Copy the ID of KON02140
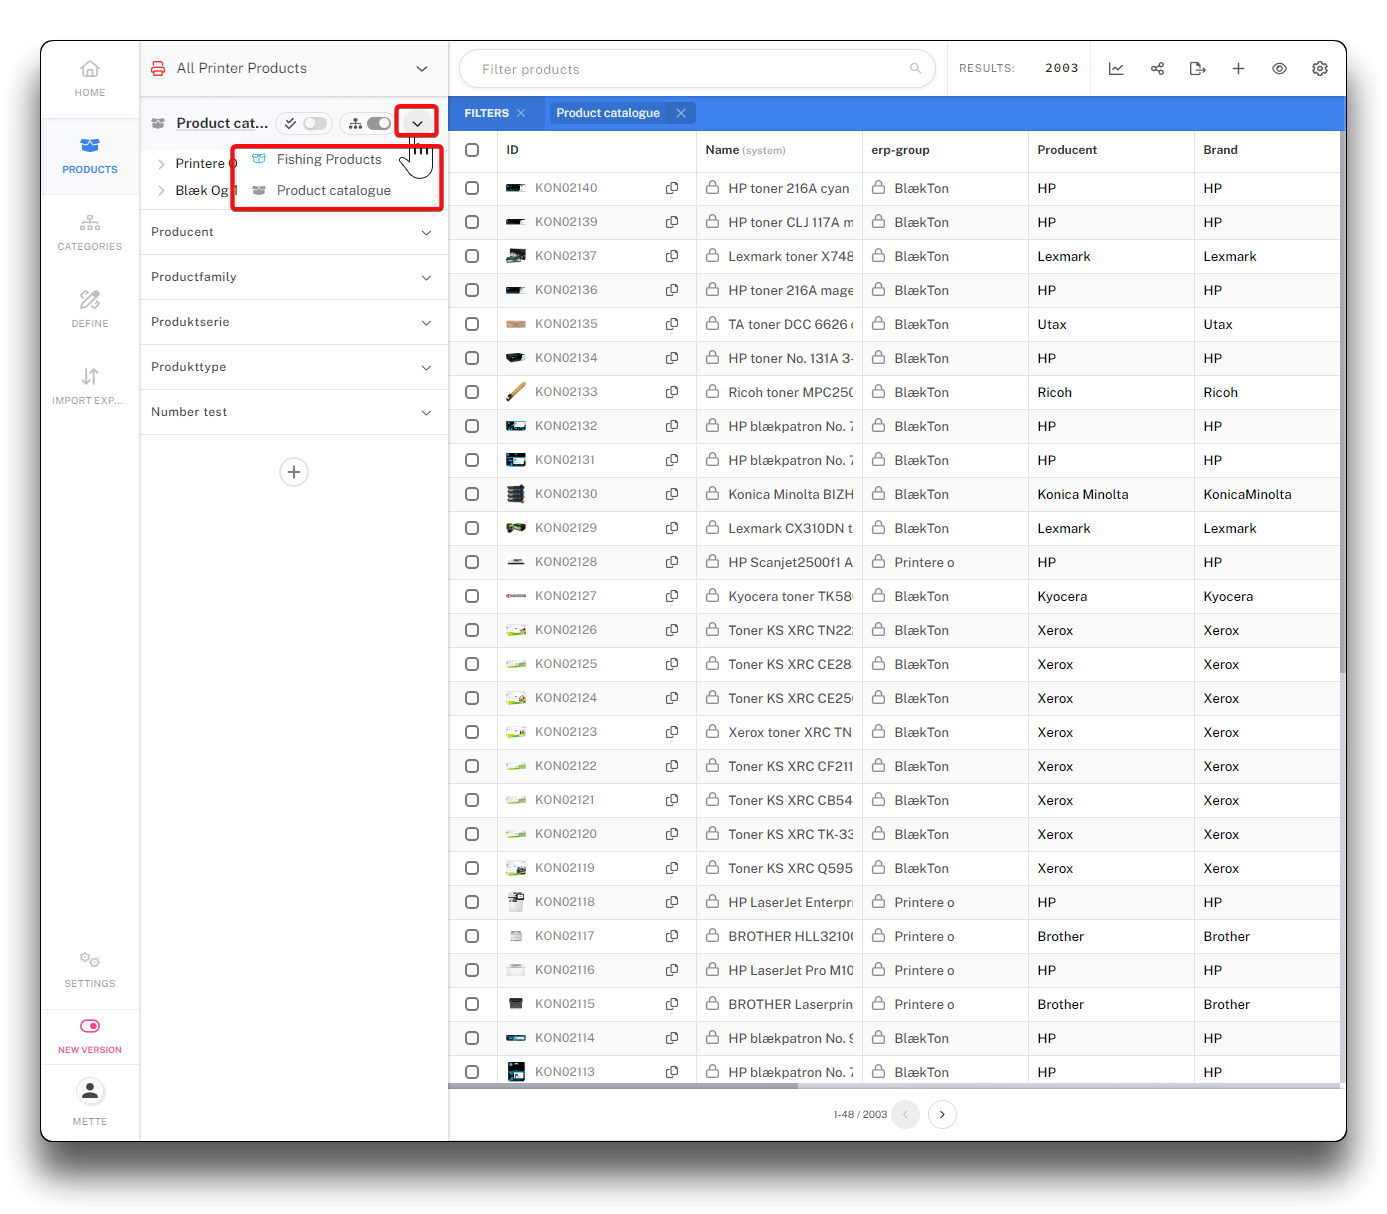Image resolution: width=1387 pixels, height=1214 pixels. tap(672, 188)
